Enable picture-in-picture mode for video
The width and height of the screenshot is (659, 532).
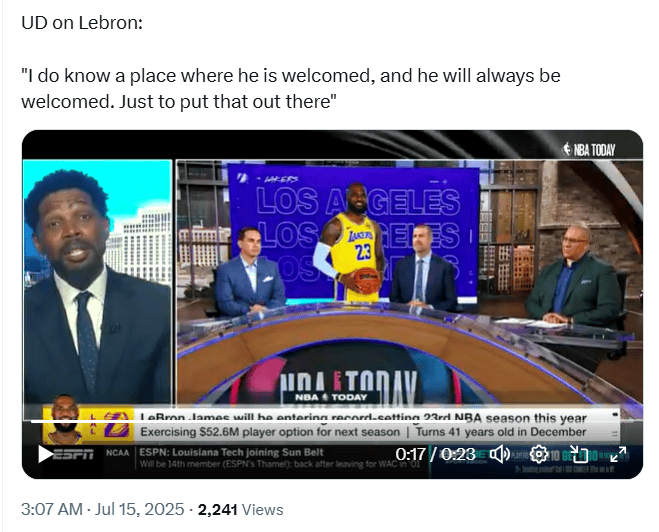579,454
